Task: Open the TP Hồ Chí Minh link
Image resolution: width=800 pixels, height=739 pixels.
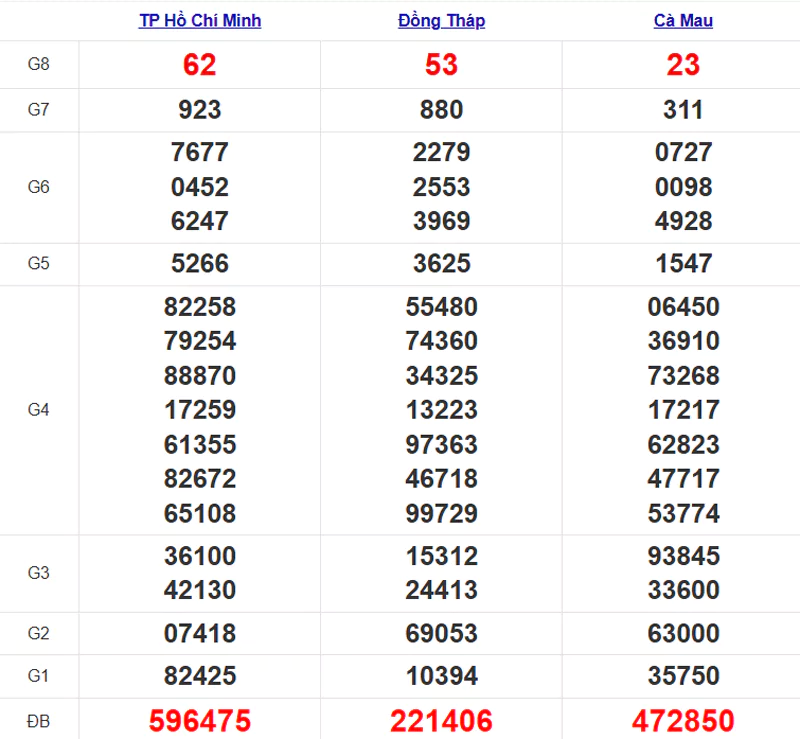Action: [200, 20]
